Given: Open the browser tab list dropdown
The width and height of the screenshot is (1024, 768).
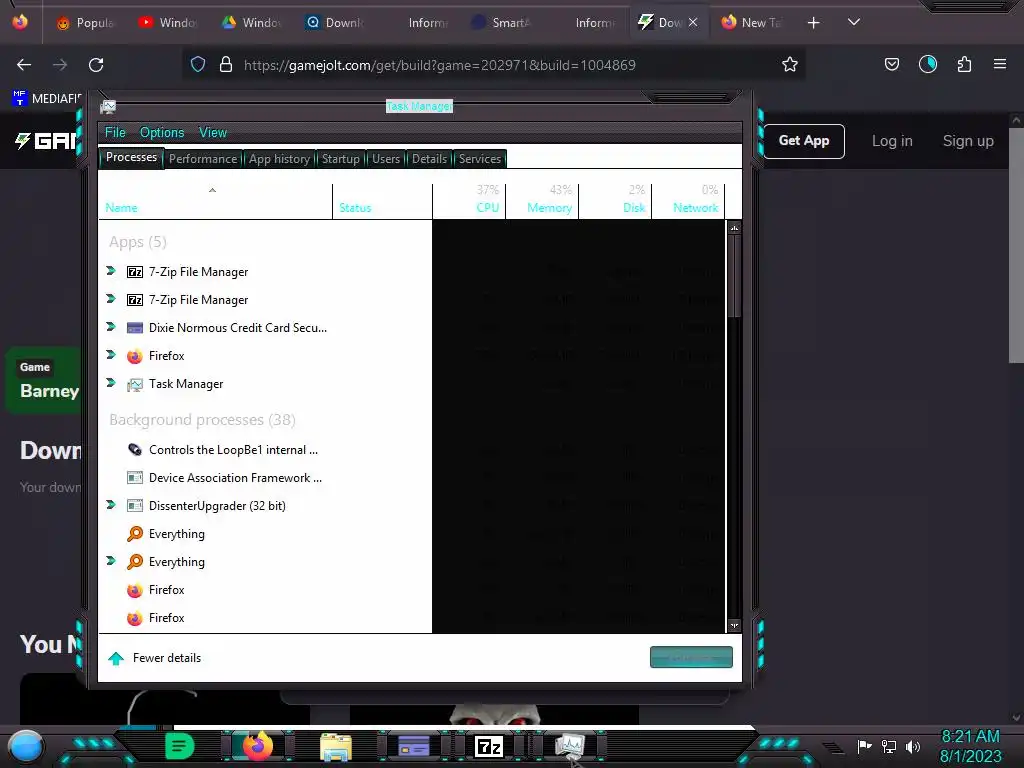Looking at the screenshot, I should click(854, 22).
